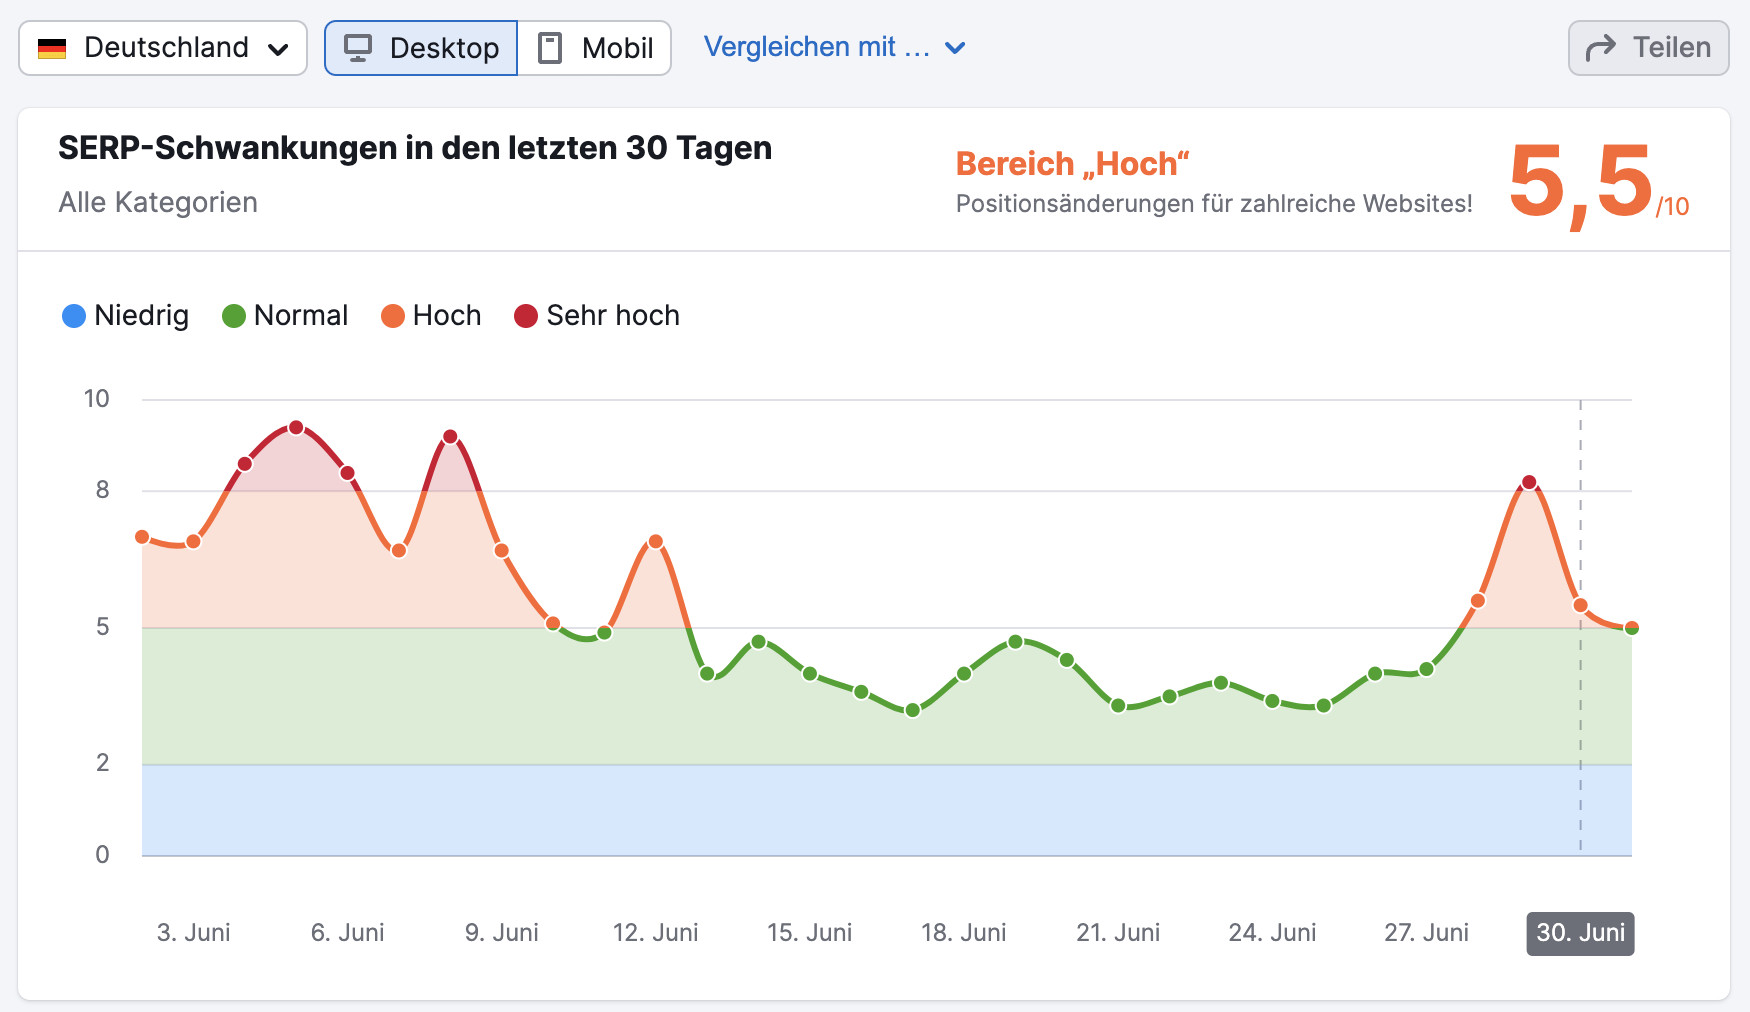Viewport: 1750px width, 1012px height.
Task: Click the red Sehr hoch legend dot
Action: (526, 316)
